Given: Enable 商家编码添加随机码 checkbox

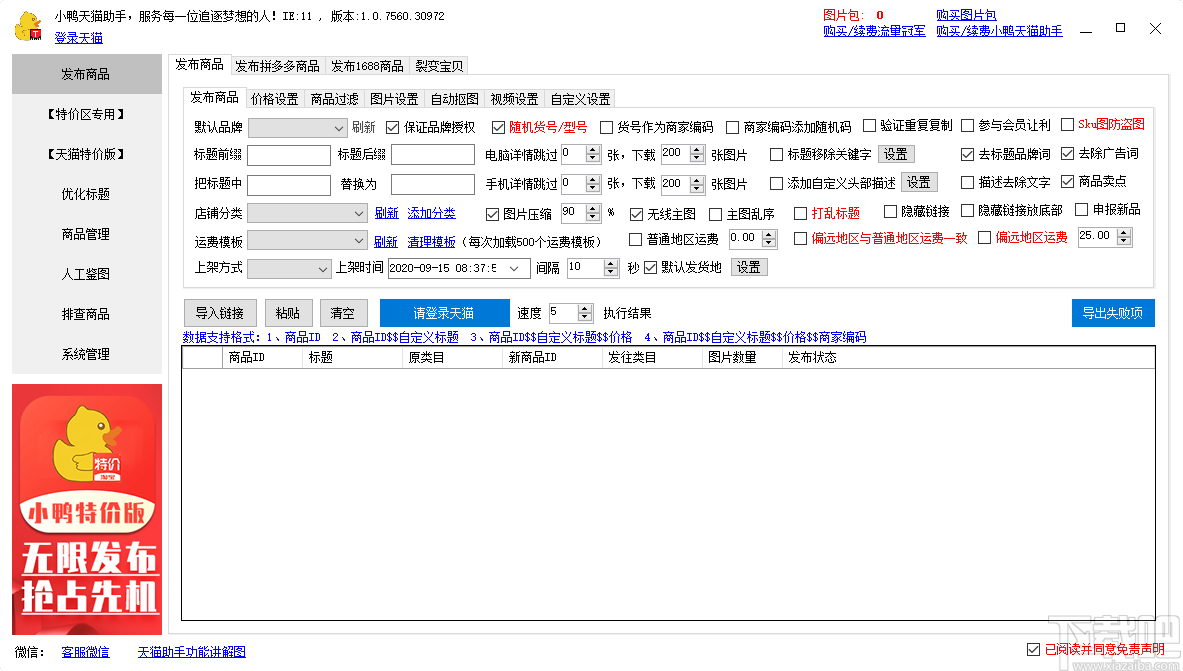Looking at the screenshot, I should pyautogui.click(x=732, y=128).
